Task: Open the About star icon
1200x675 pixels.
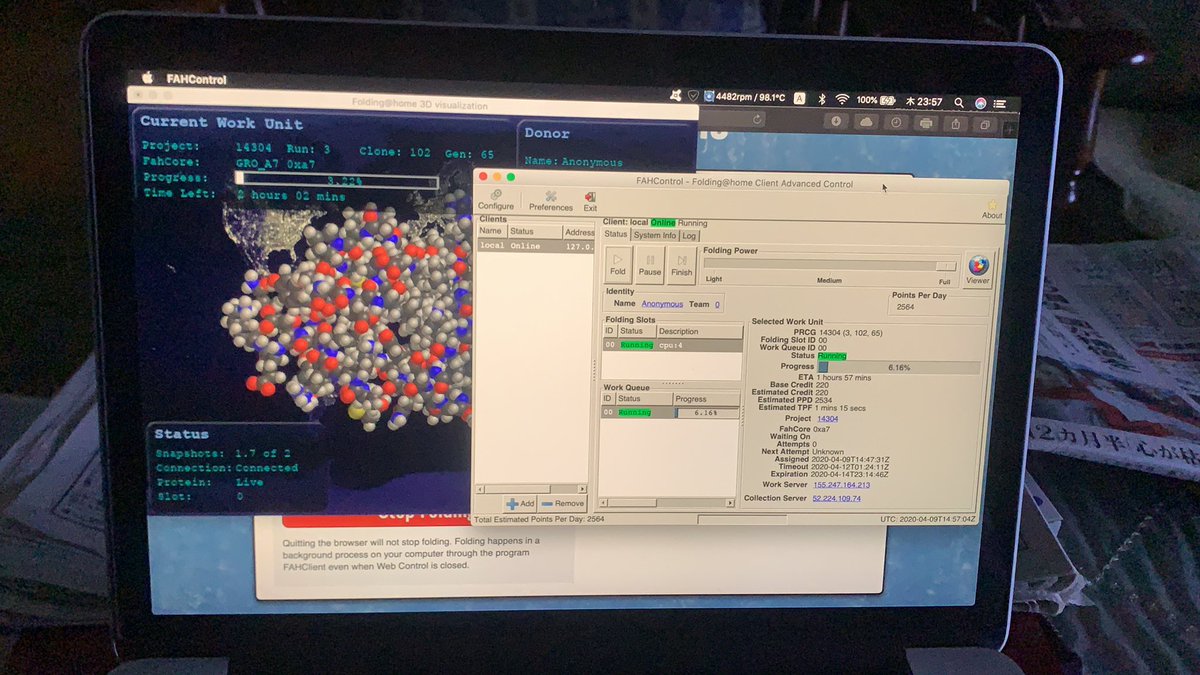Action: click(992, 209)
